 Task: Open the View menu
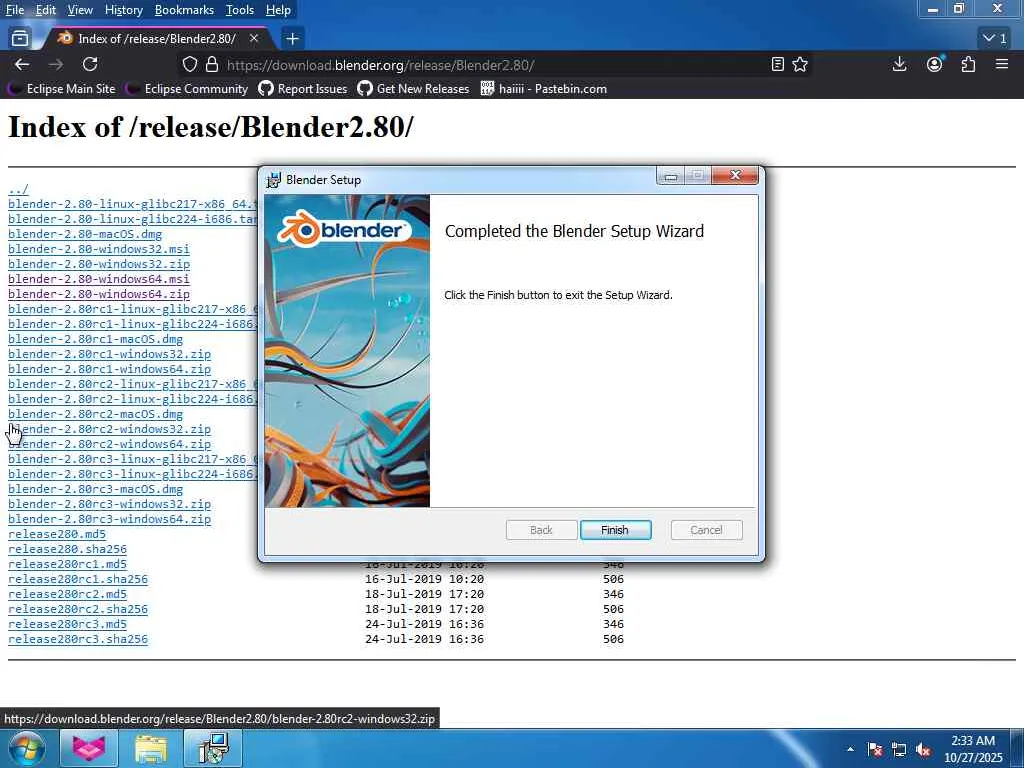click(x=80, y=10)
